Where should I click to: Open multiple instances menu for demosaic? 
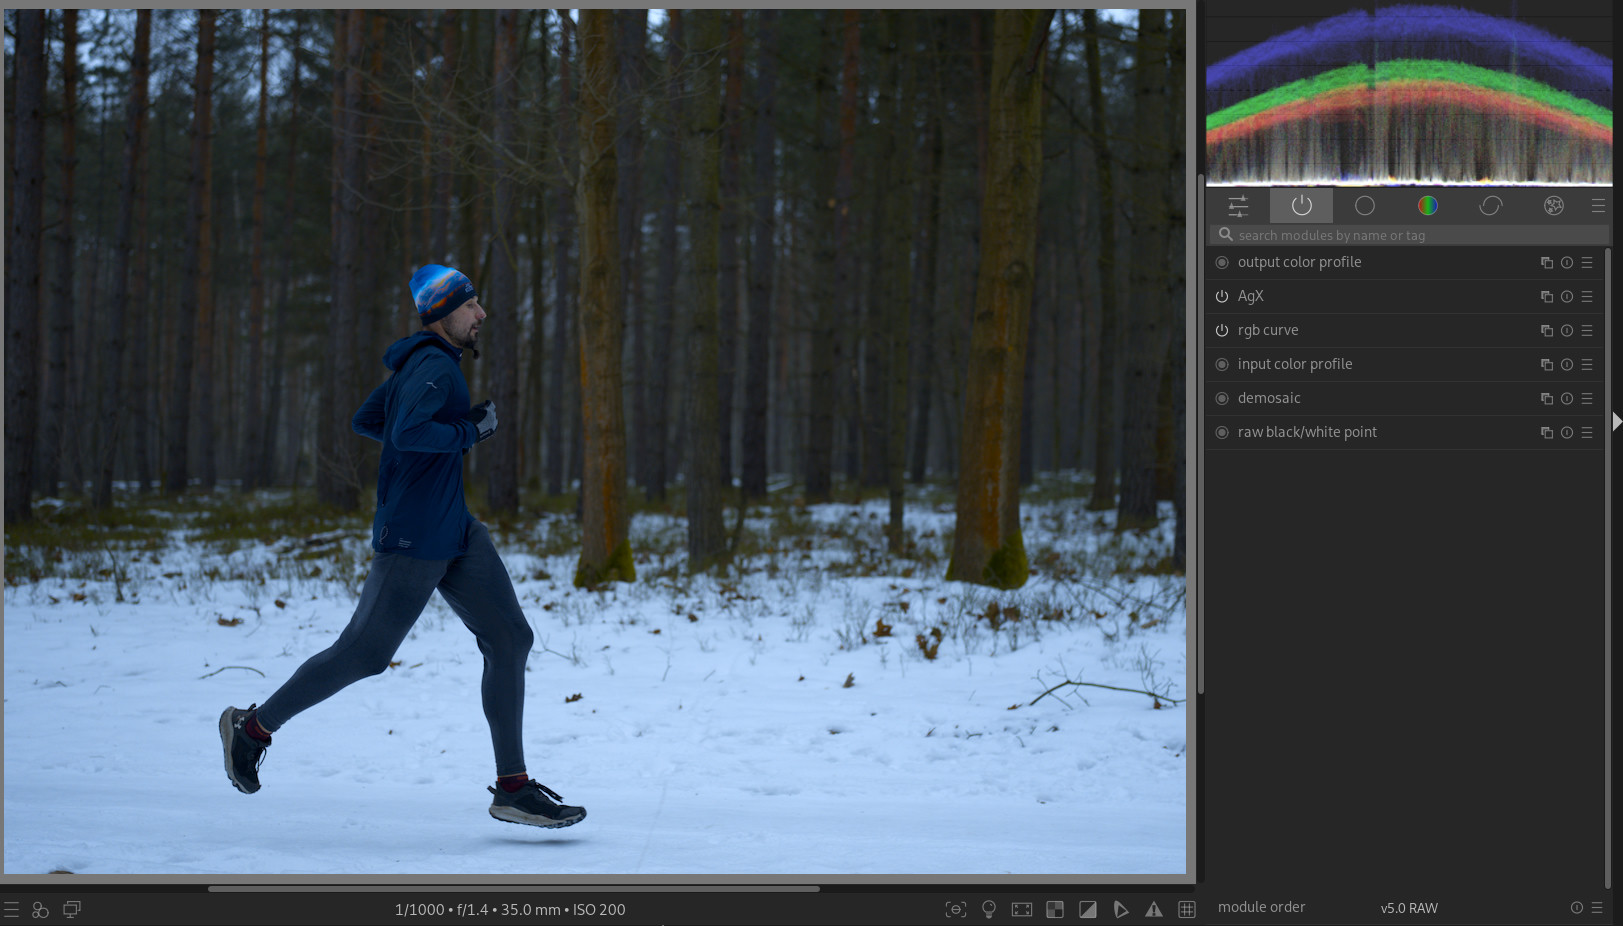coord(1547,399)
